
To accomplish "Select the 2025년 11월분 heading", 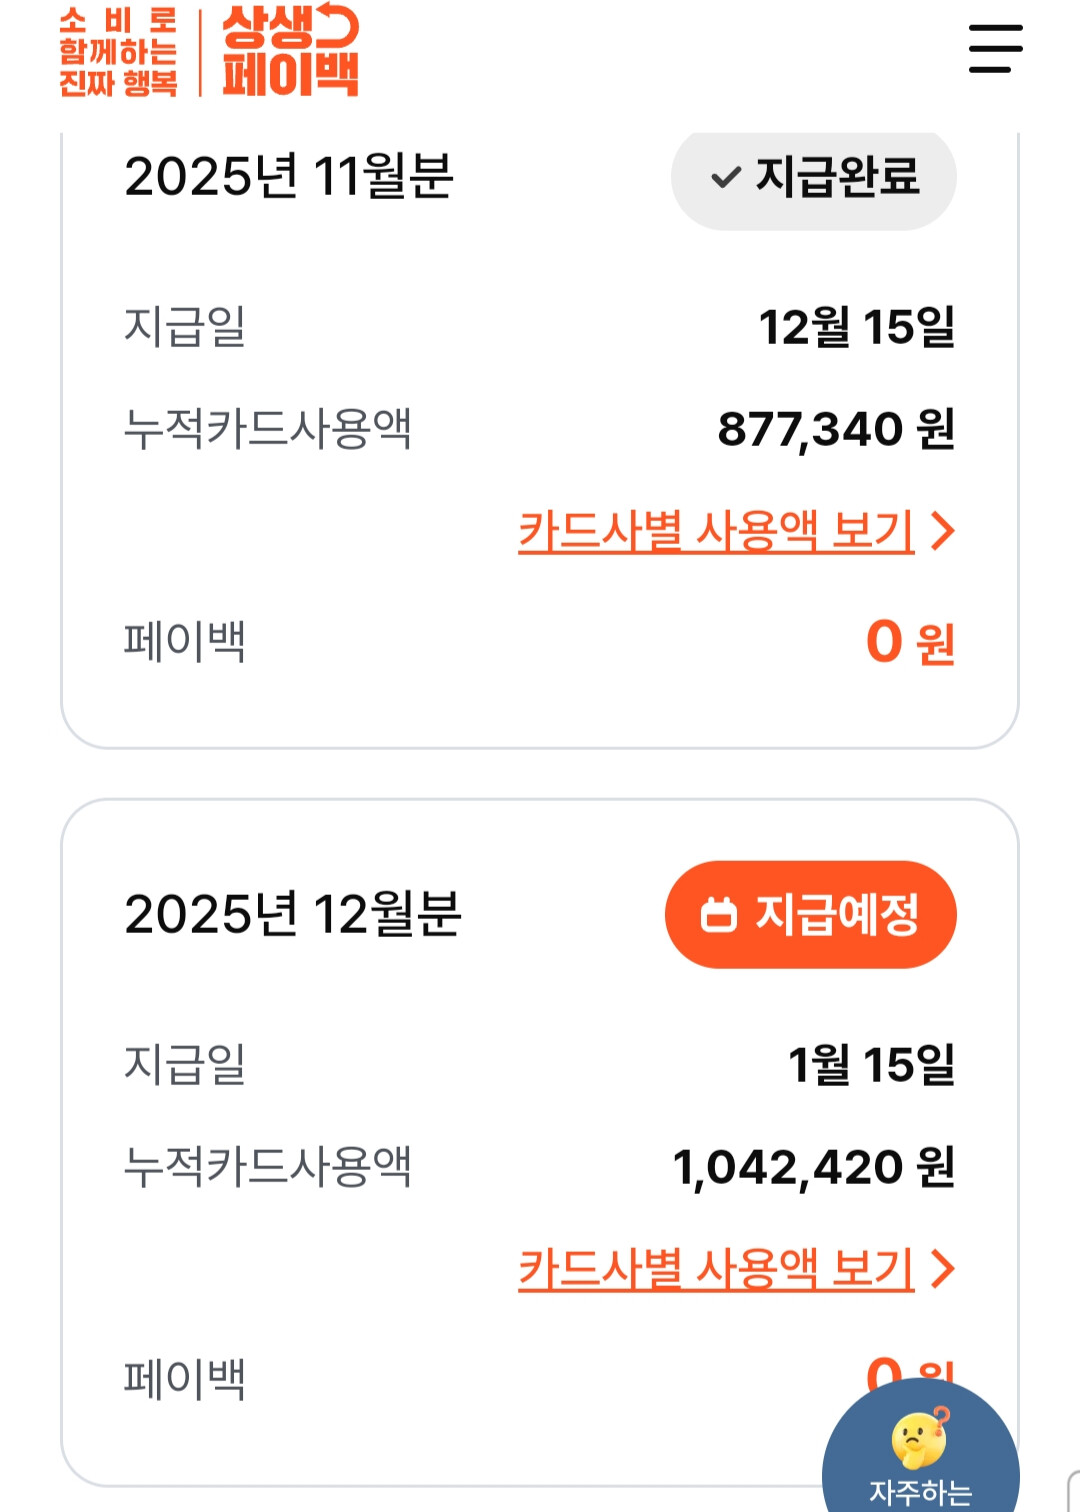I will [x=288, y=177].
